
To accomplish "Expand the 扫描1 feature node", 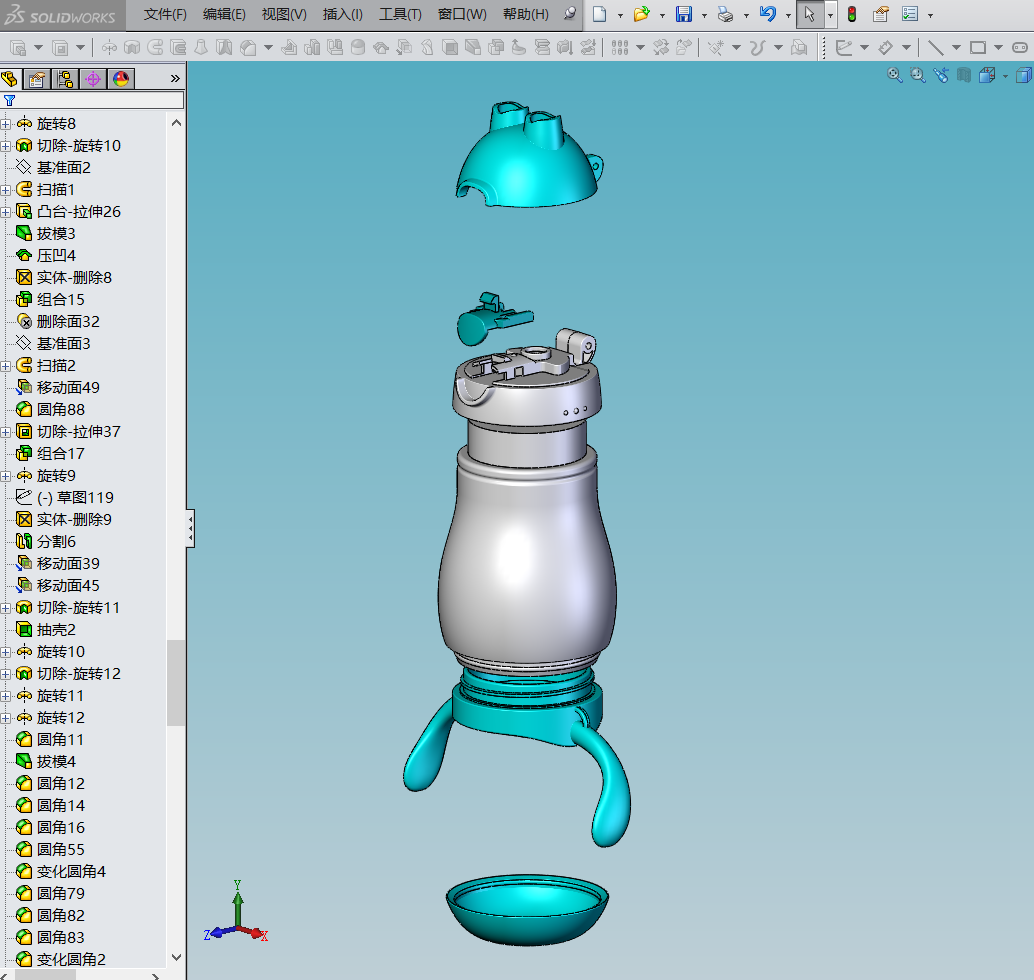I will [x=6, y=190].
